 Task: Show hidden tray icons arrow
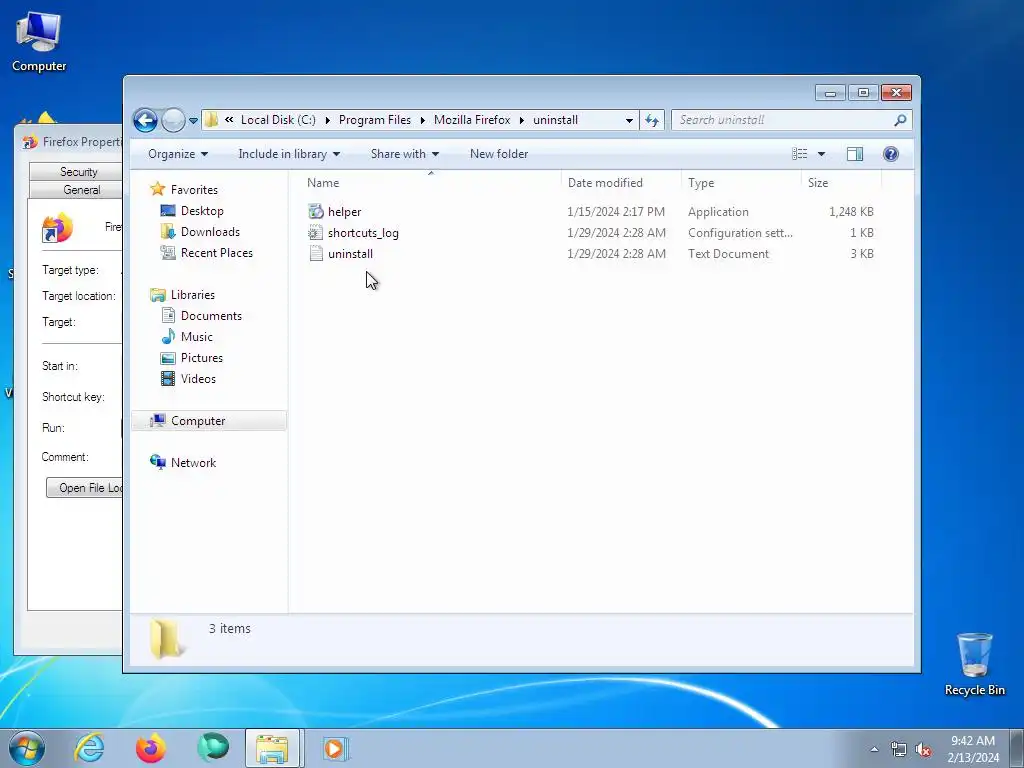(x=874, y=749)
